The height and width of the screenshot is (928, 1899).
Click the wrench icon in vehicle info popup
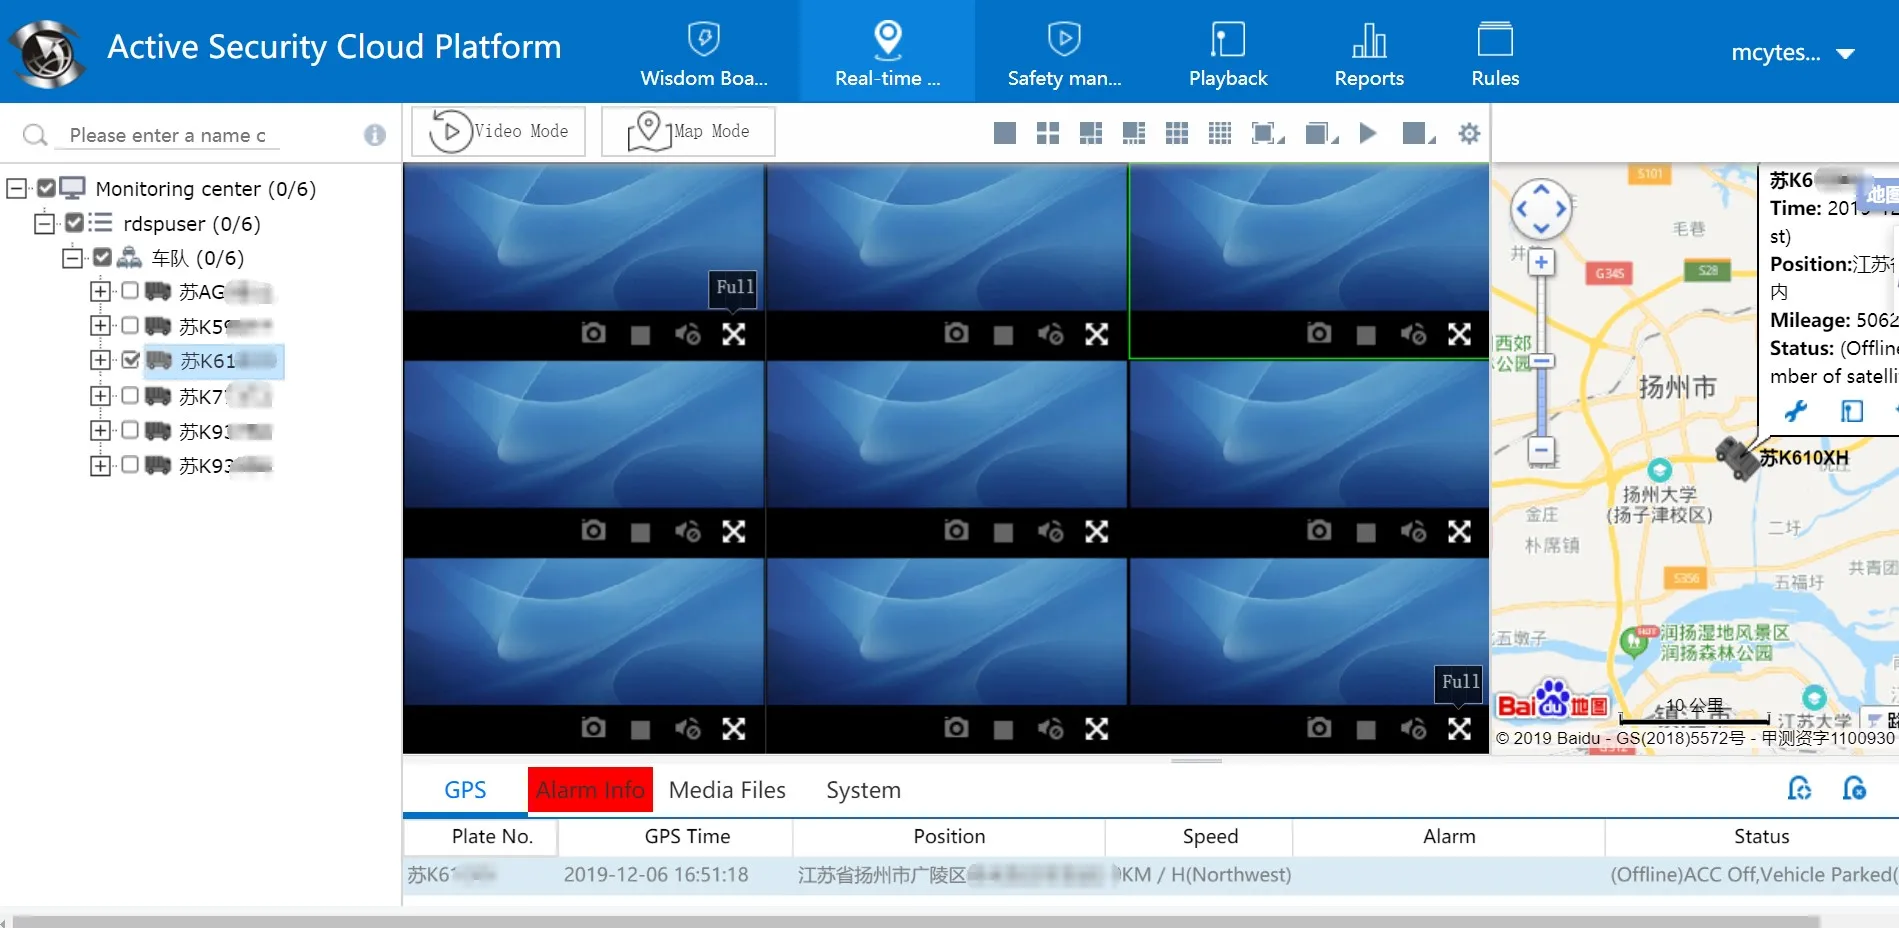(x=1796, y=411)
